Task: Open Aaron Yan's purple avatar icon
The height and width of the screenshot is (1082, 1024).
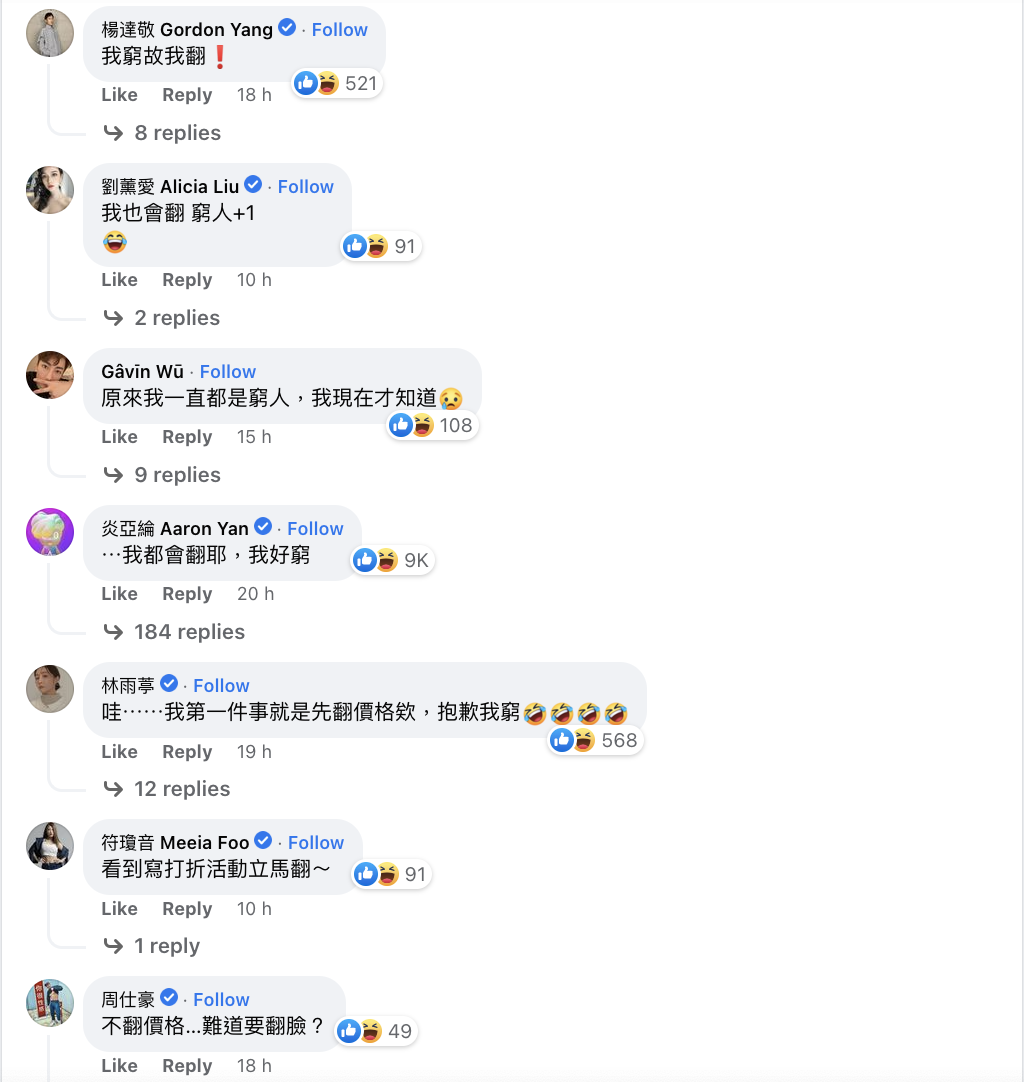Action: coord(50,532)
